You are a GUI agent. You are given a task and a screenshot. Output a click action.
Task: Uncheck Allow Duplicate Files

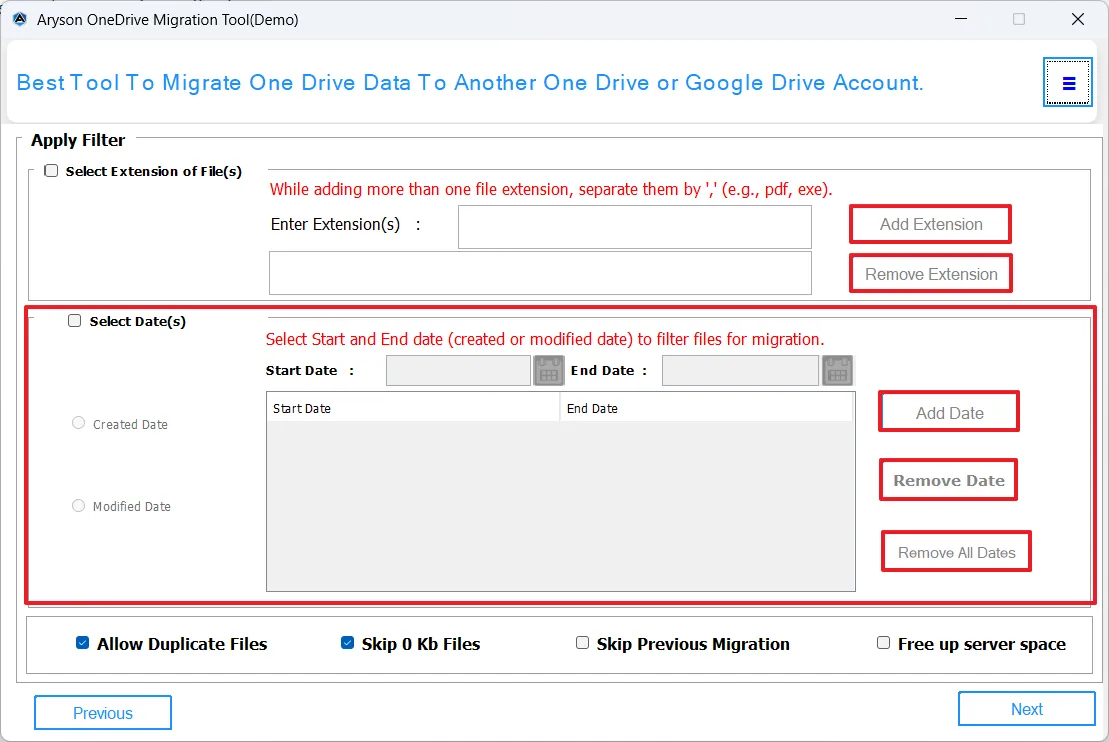point(83,643)
